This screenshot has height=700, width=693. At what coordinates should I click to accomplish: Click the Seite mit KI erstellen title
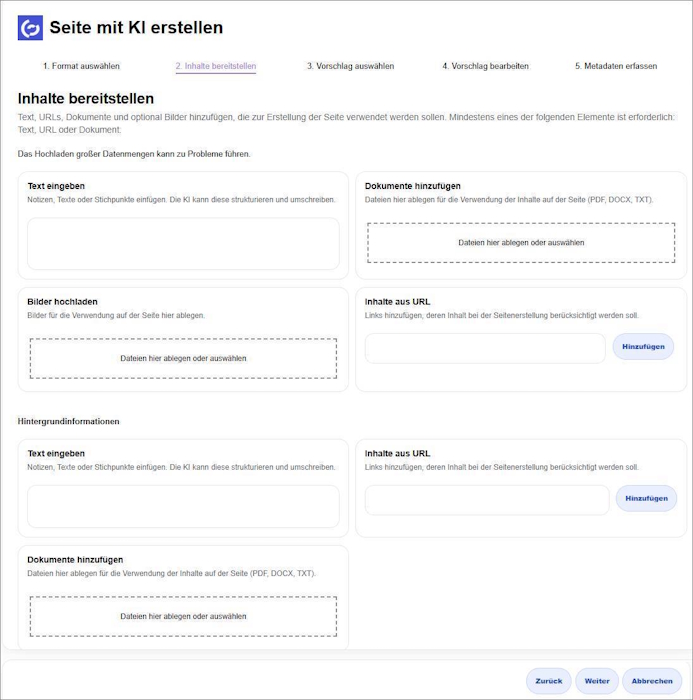(136, 28)
